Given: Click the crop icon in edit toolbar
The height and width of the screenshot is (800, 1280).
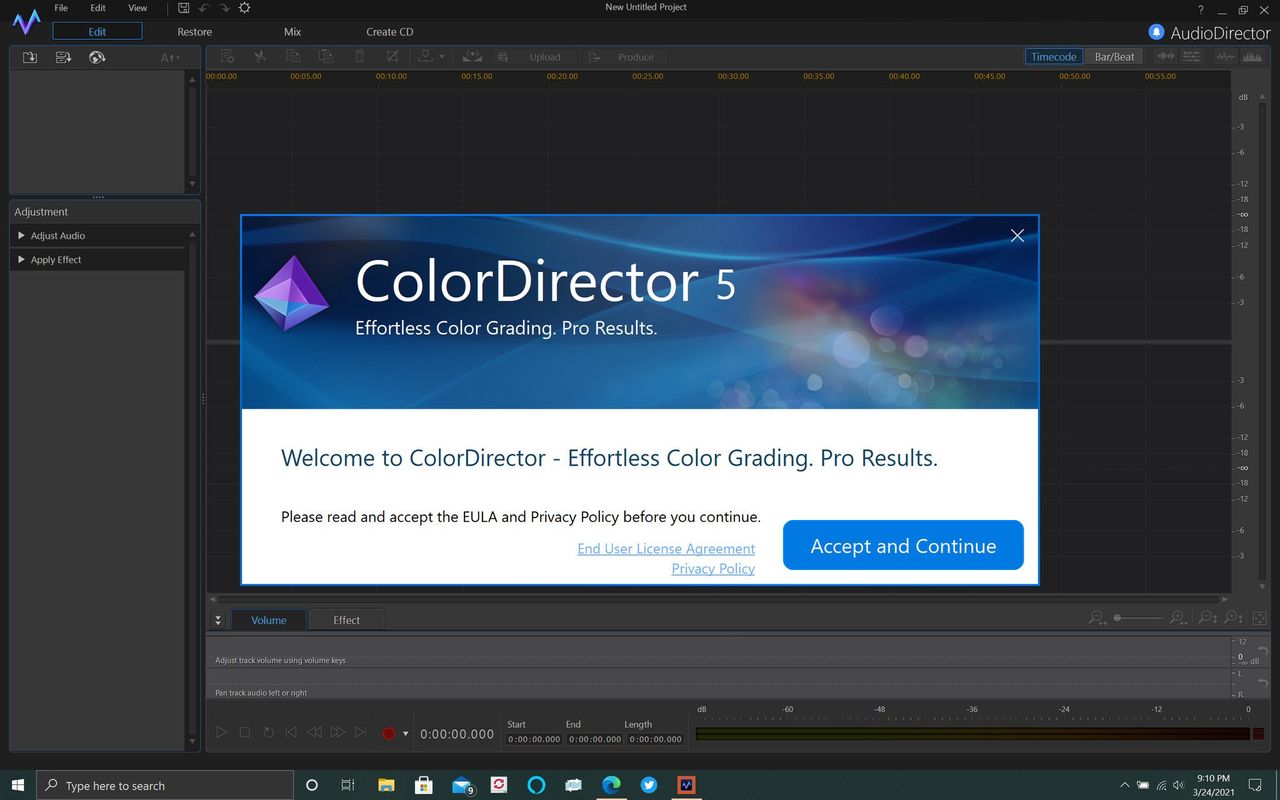Looking at the screenshot, I should pyautogui.click(x=393, y=57).
